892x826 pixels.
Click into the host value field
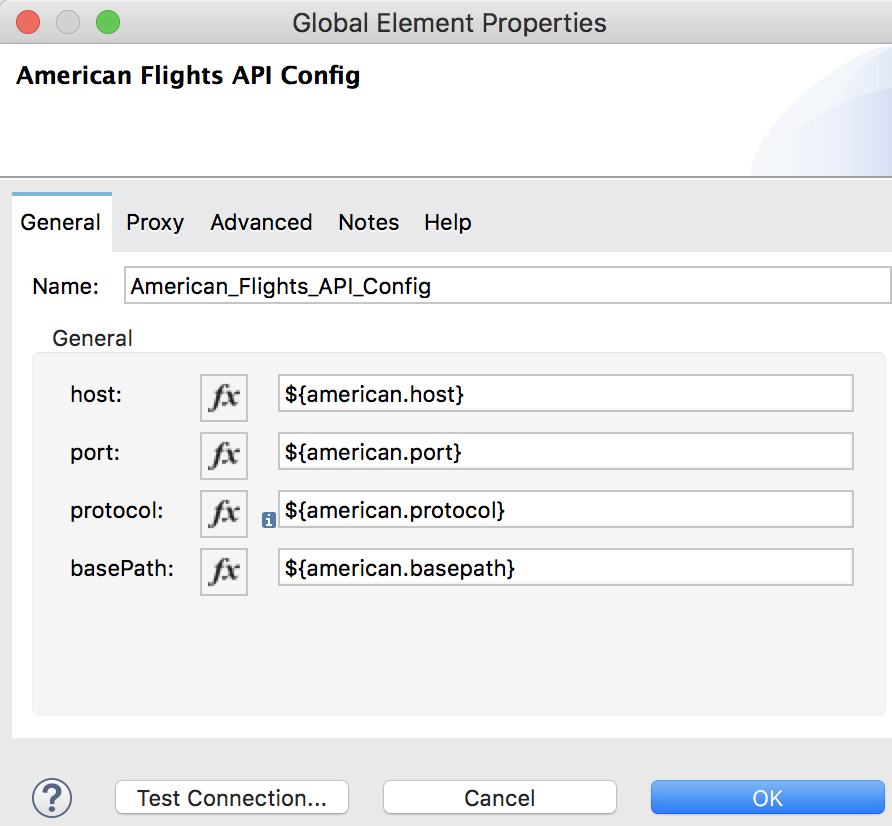(x=565, y=393)
